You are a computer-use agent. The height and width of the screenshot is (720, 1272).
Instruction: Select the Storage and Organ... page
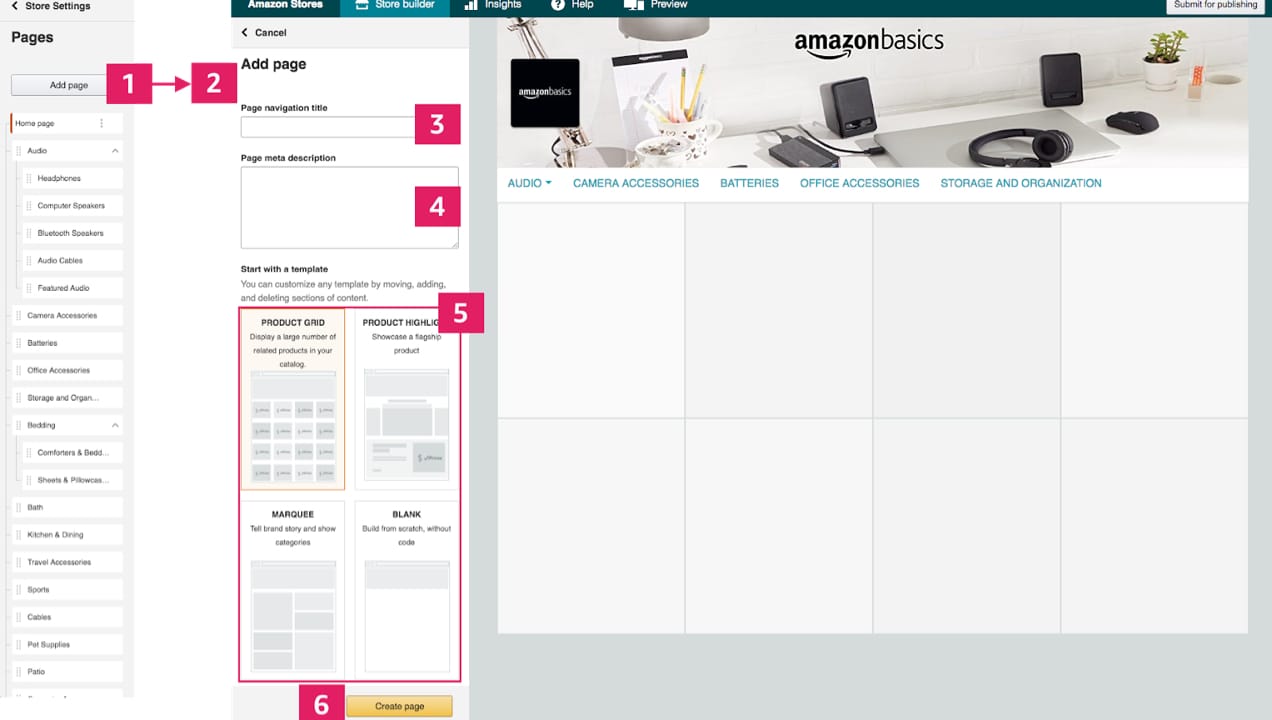click(x=67, y=398)
